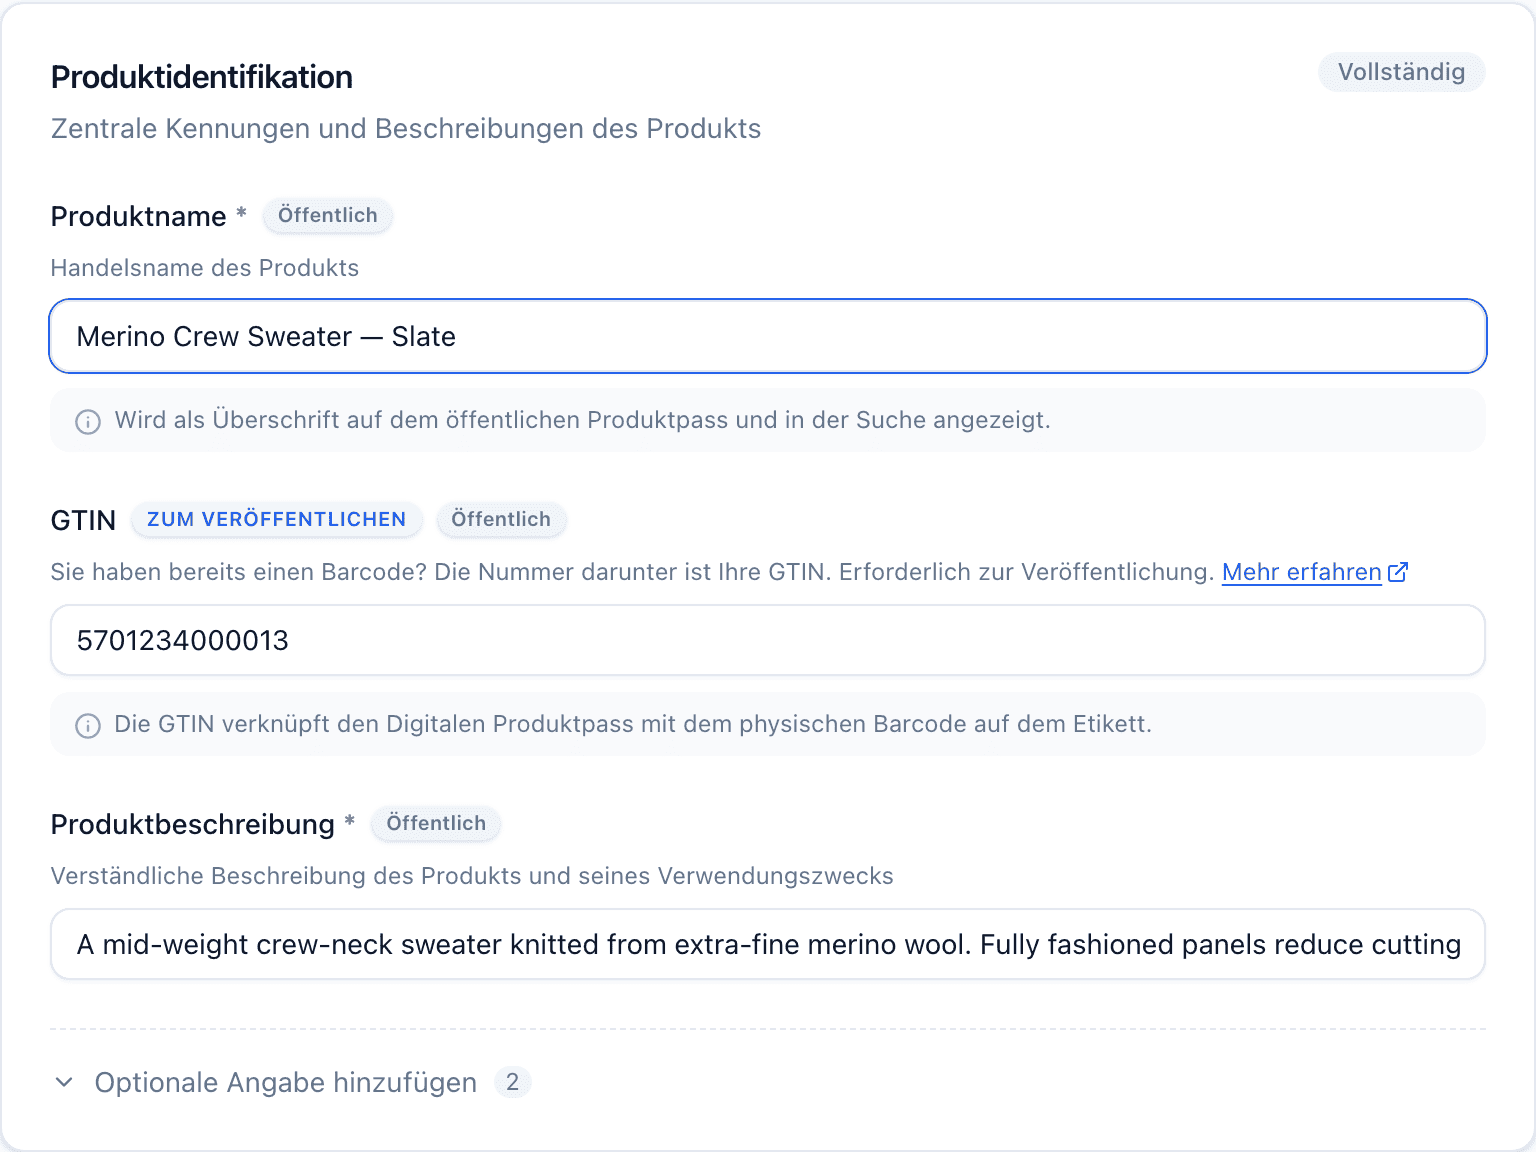The width and height of the screenshot is (1536, 1152).
Task: Click Öffentlich badge next to Produktname
Action: (328, 215)
